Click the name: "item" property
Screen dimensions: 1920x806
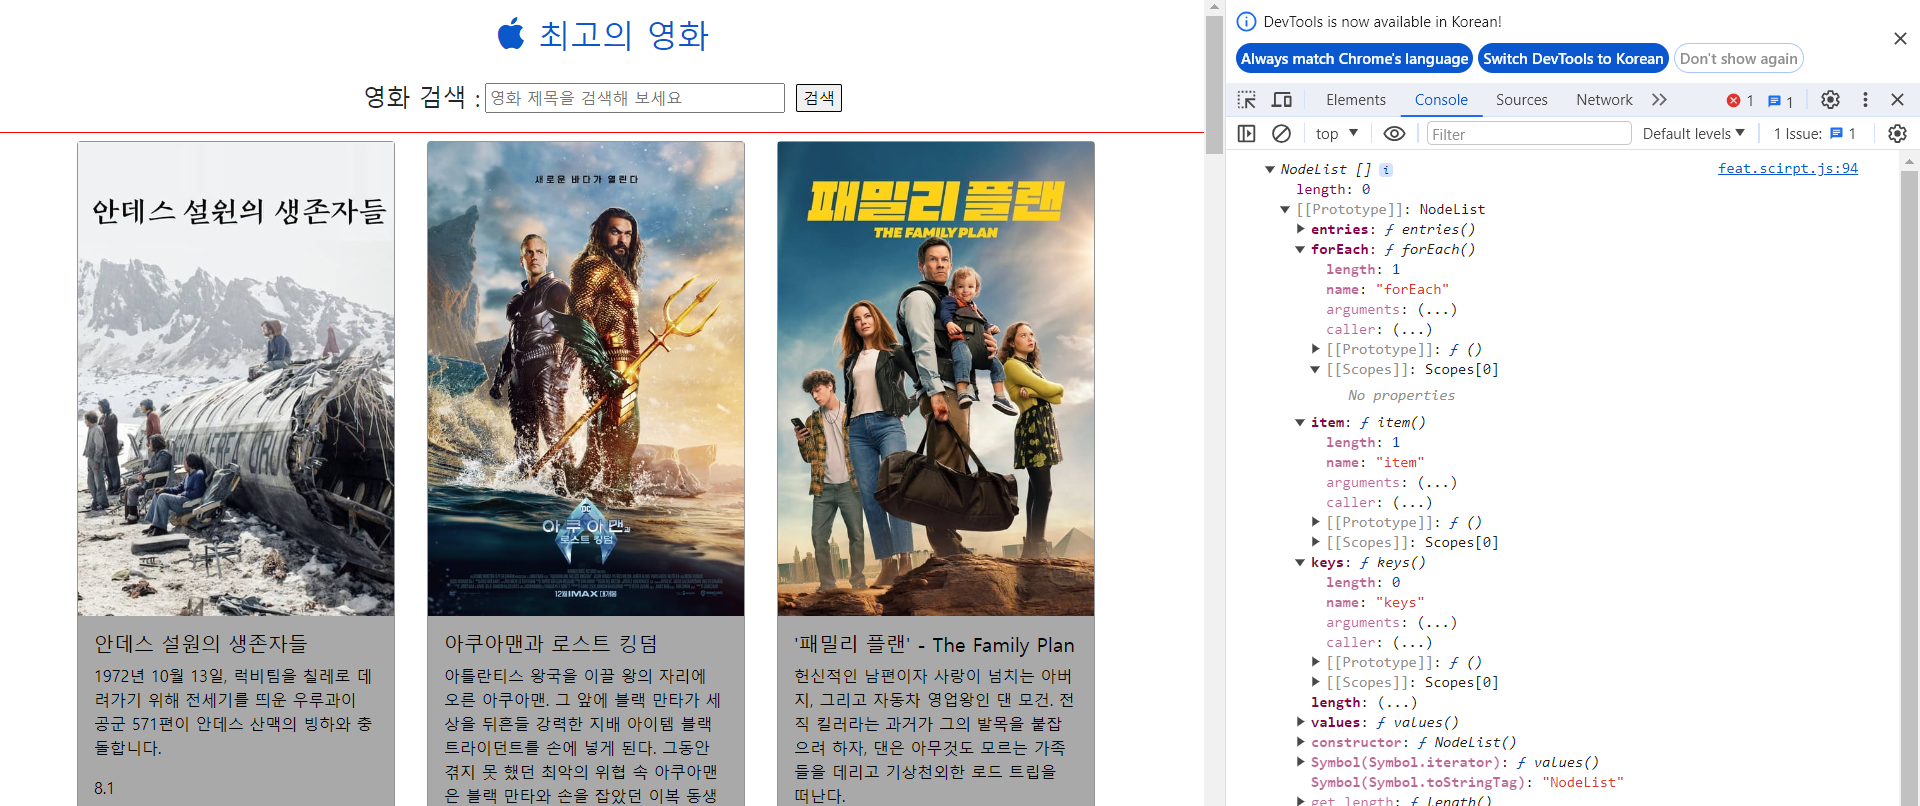[x=1375, y=462]
